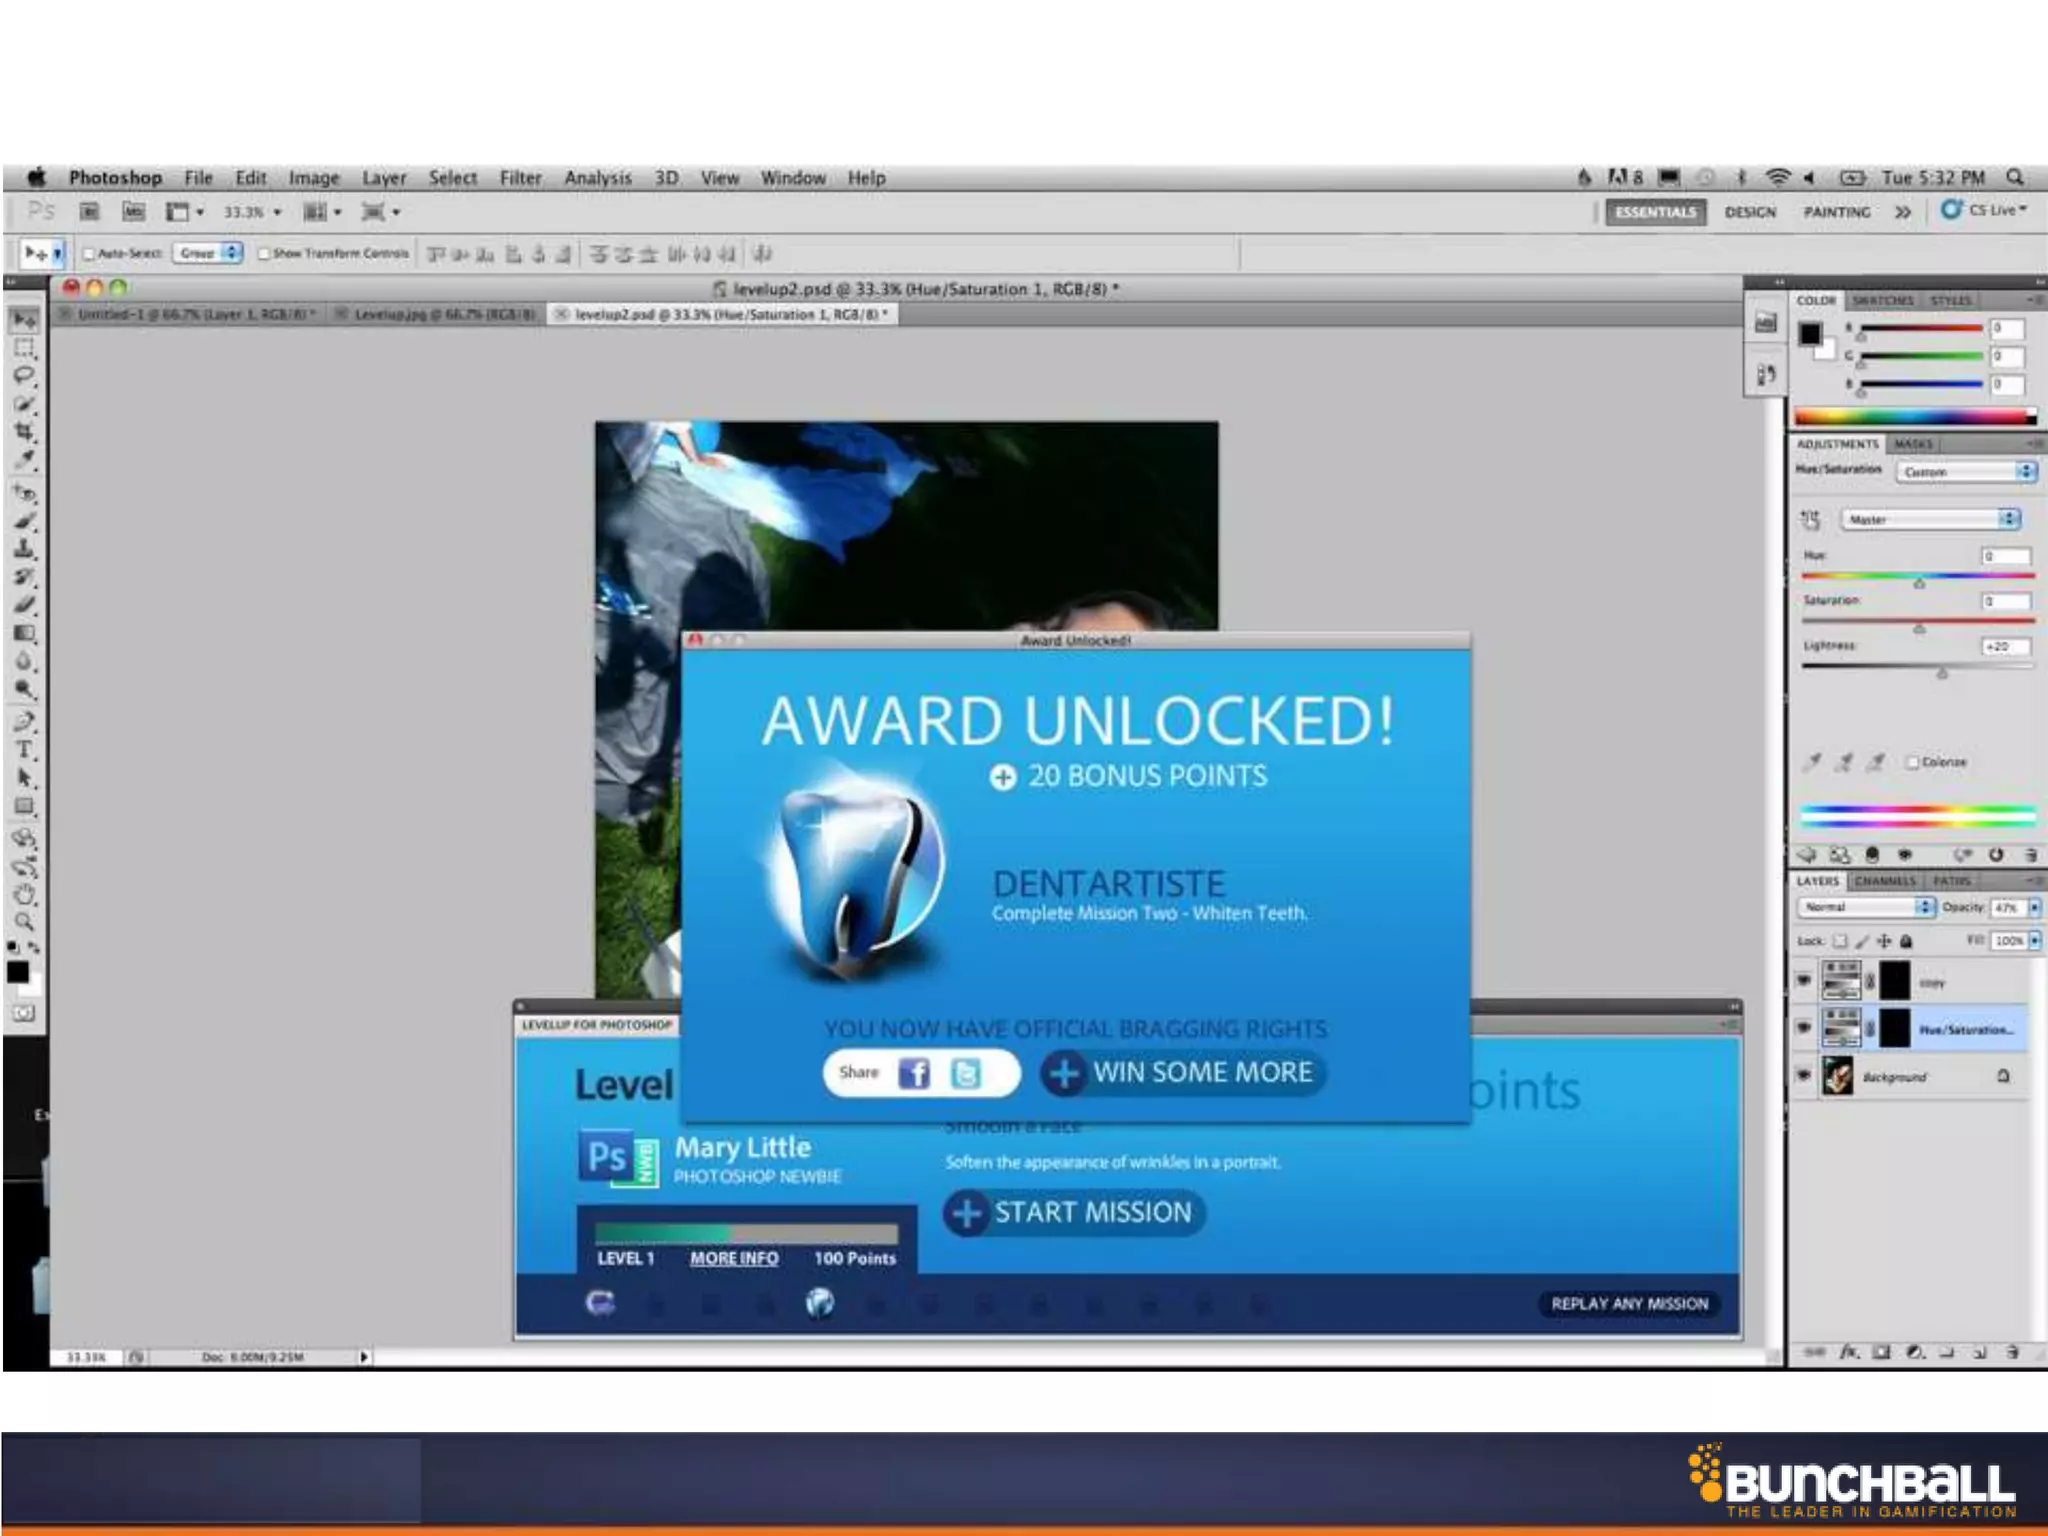Click the Spotlight search magnifier icon
The height and width of the screenshot is (1536, 2048).
(x=2015, y=177)
